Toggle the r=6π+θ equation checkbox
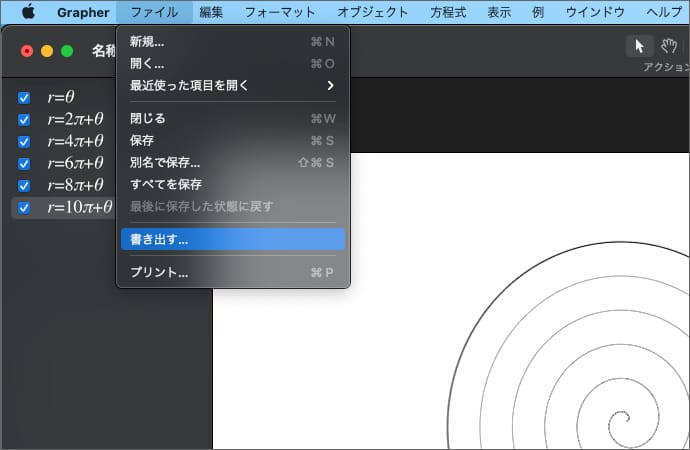The width and height of the screenshot is (690, 450). click(25, 164)
